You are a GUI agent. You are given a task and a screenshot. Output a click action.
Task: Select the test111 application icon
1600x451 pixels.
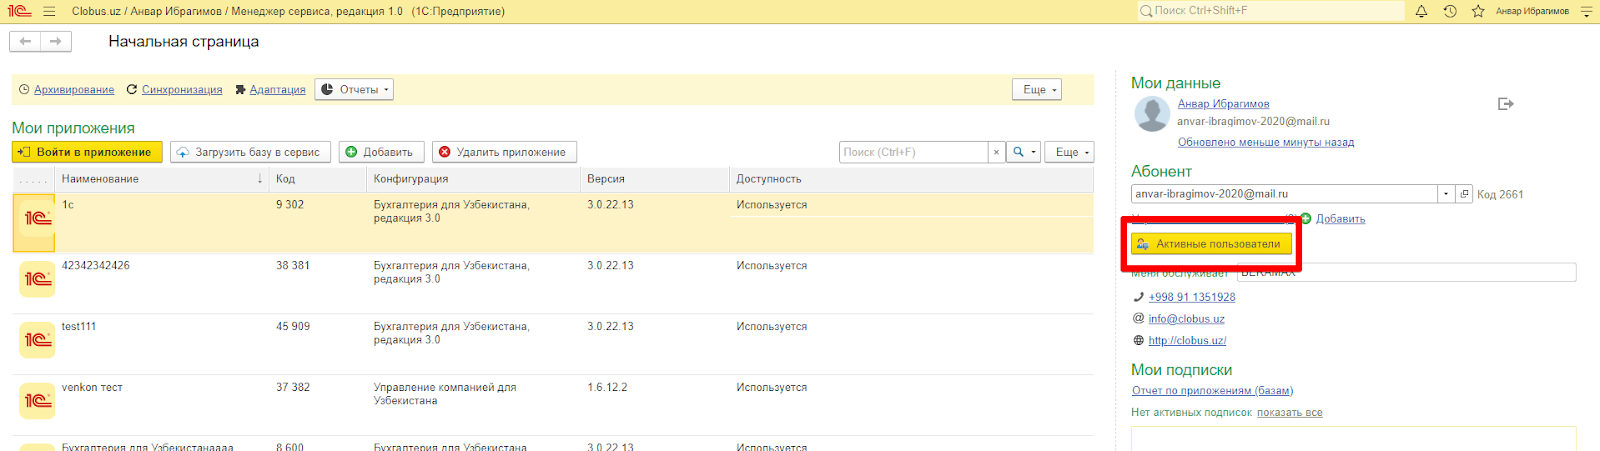(x=37, y=340)
